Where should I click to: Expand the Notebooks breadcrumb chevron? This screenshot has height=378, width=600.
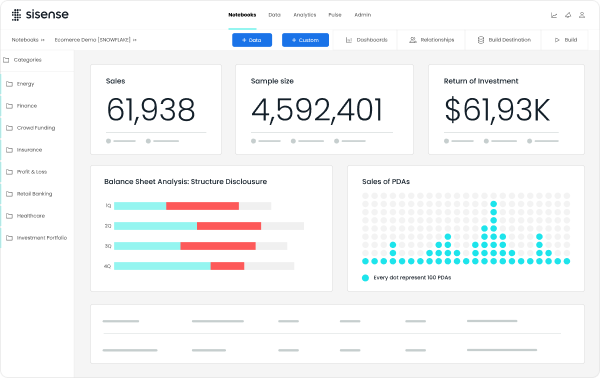(x=42, y=40)
